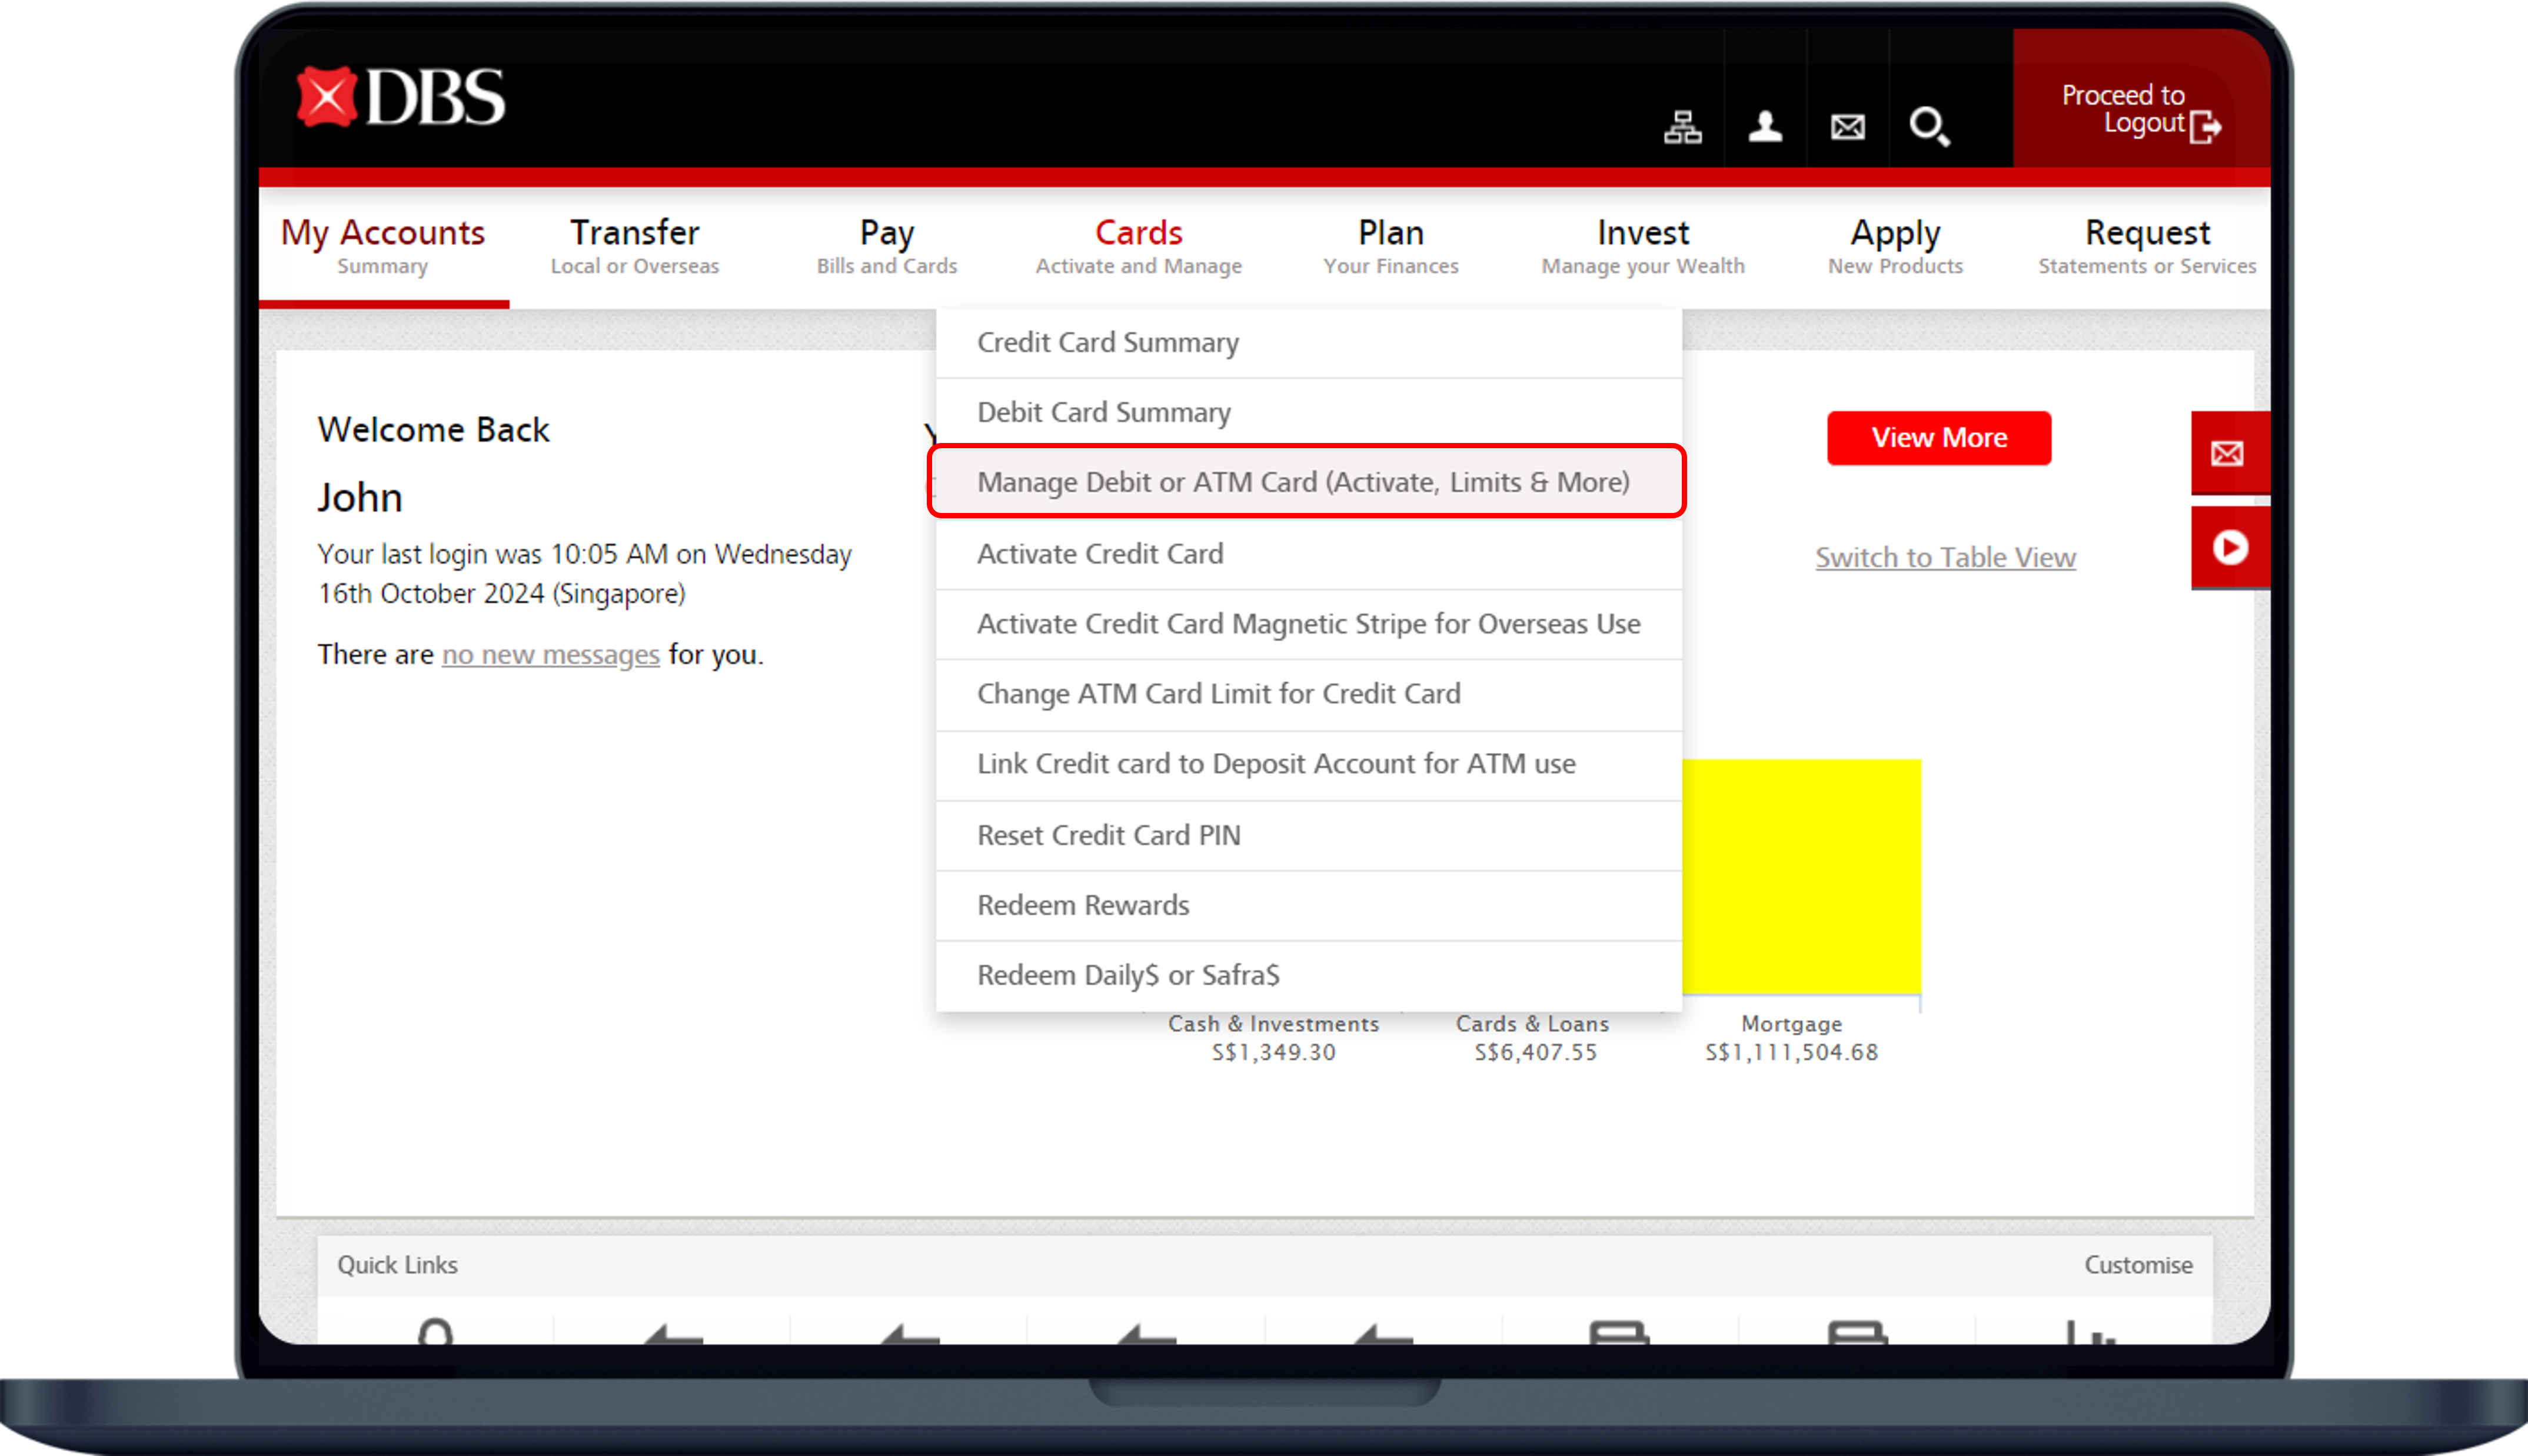Screen dimensions: 2528x1456
Task: Click Cards & Loans S$6,407.55 label
Action: tap(1534, 1038)
